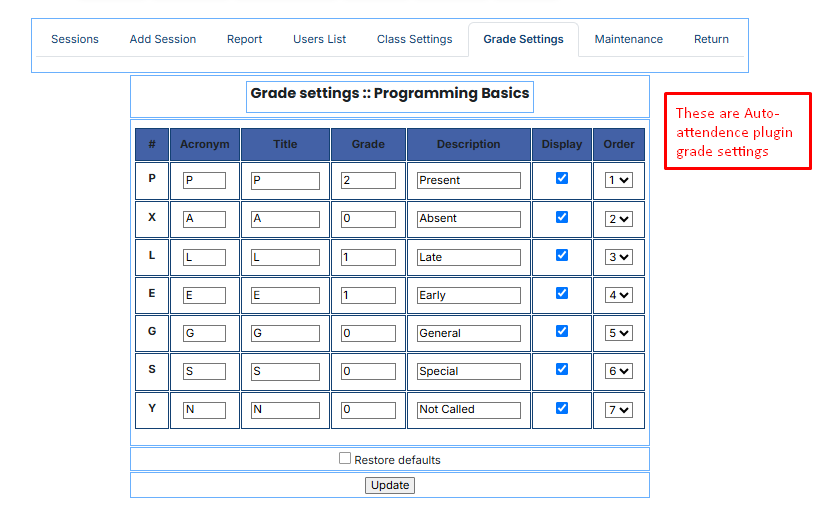
Task: Click Acronym field in Late row
Action: [204, 257]
